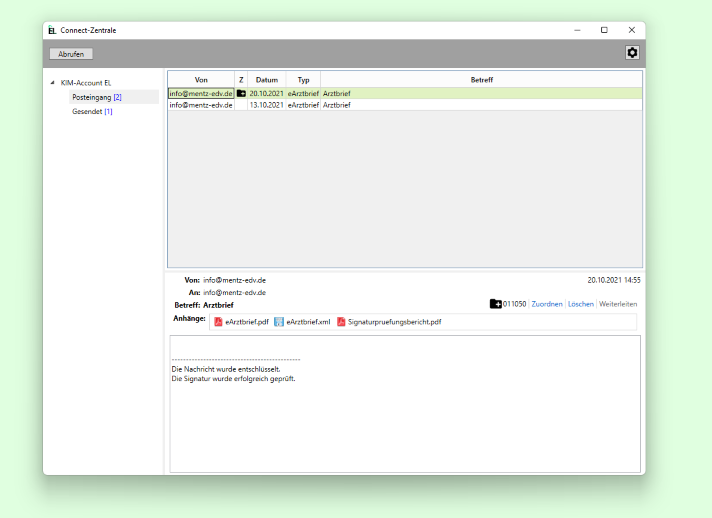Sort by the Typ column header

[x=303, y=79]
